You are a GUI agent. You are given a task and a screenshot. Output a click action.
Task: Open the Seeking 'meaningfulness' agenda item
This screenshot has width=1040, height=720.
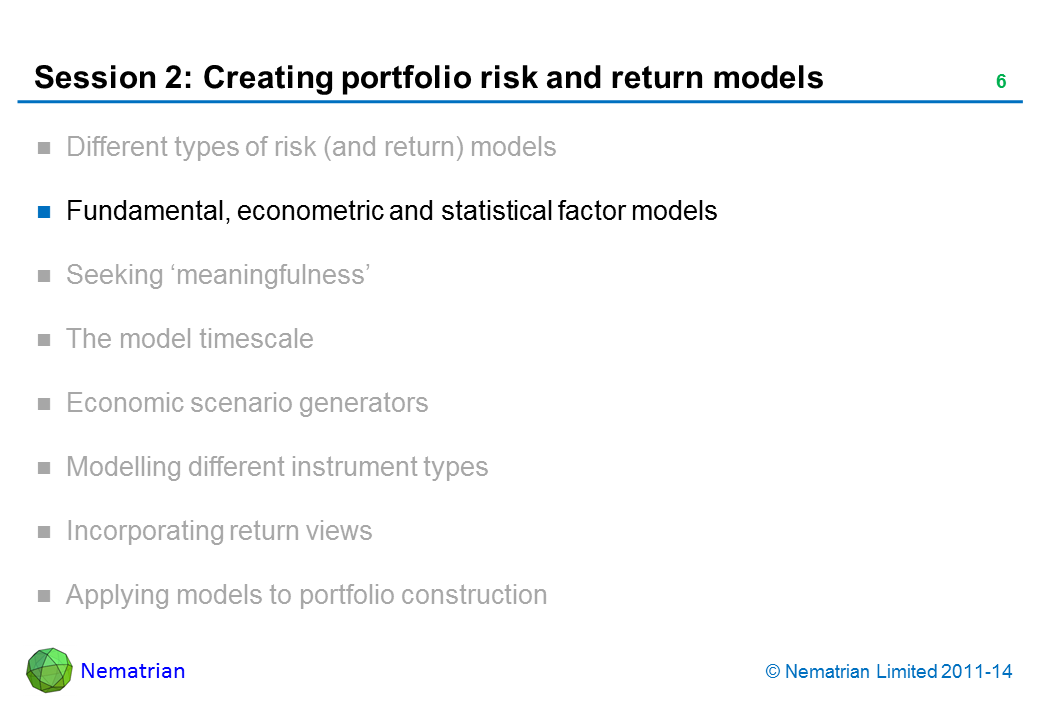(219, 275)
